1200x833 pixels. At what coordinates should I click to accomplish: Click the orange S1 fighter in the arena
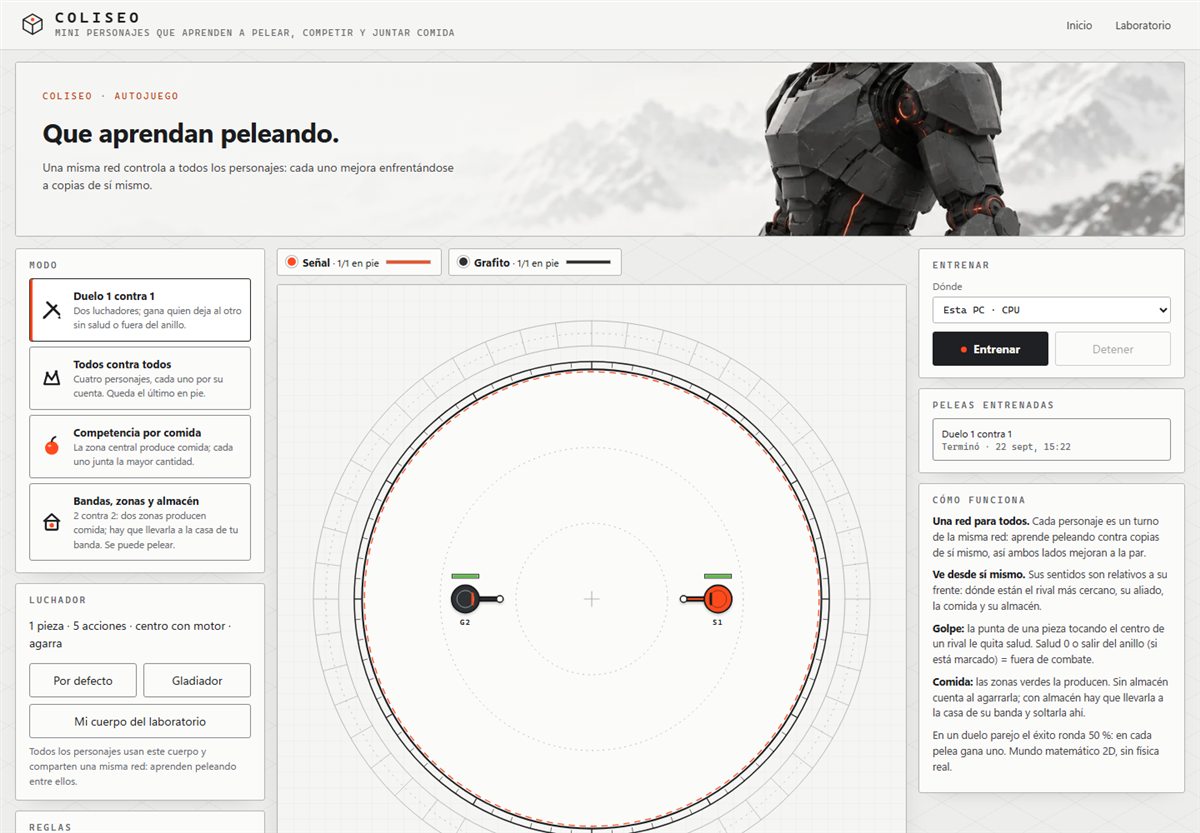[x=716, y=599]
